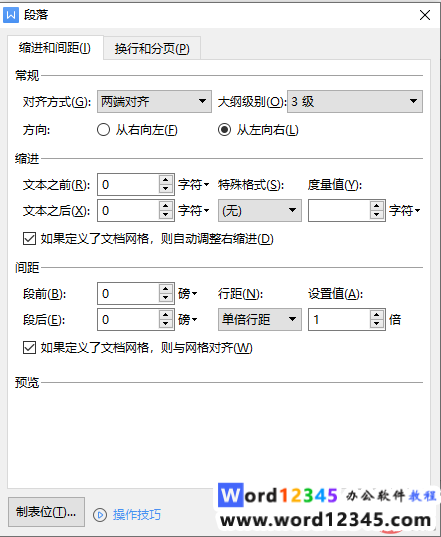
Task: Increase the 设置值 line spacing multiplier
Action: pyautogui.click(x=377, y=315)
